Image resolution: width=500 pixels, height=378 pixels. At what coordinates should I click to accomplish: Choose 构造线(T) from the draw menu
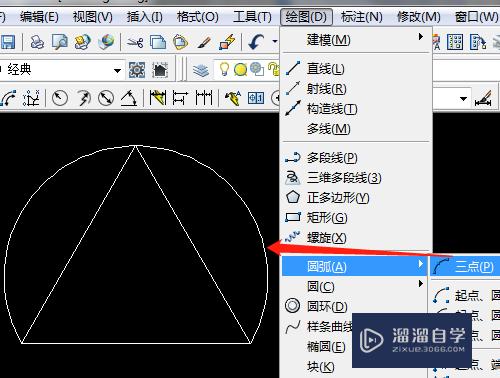(x=356, y=109)
